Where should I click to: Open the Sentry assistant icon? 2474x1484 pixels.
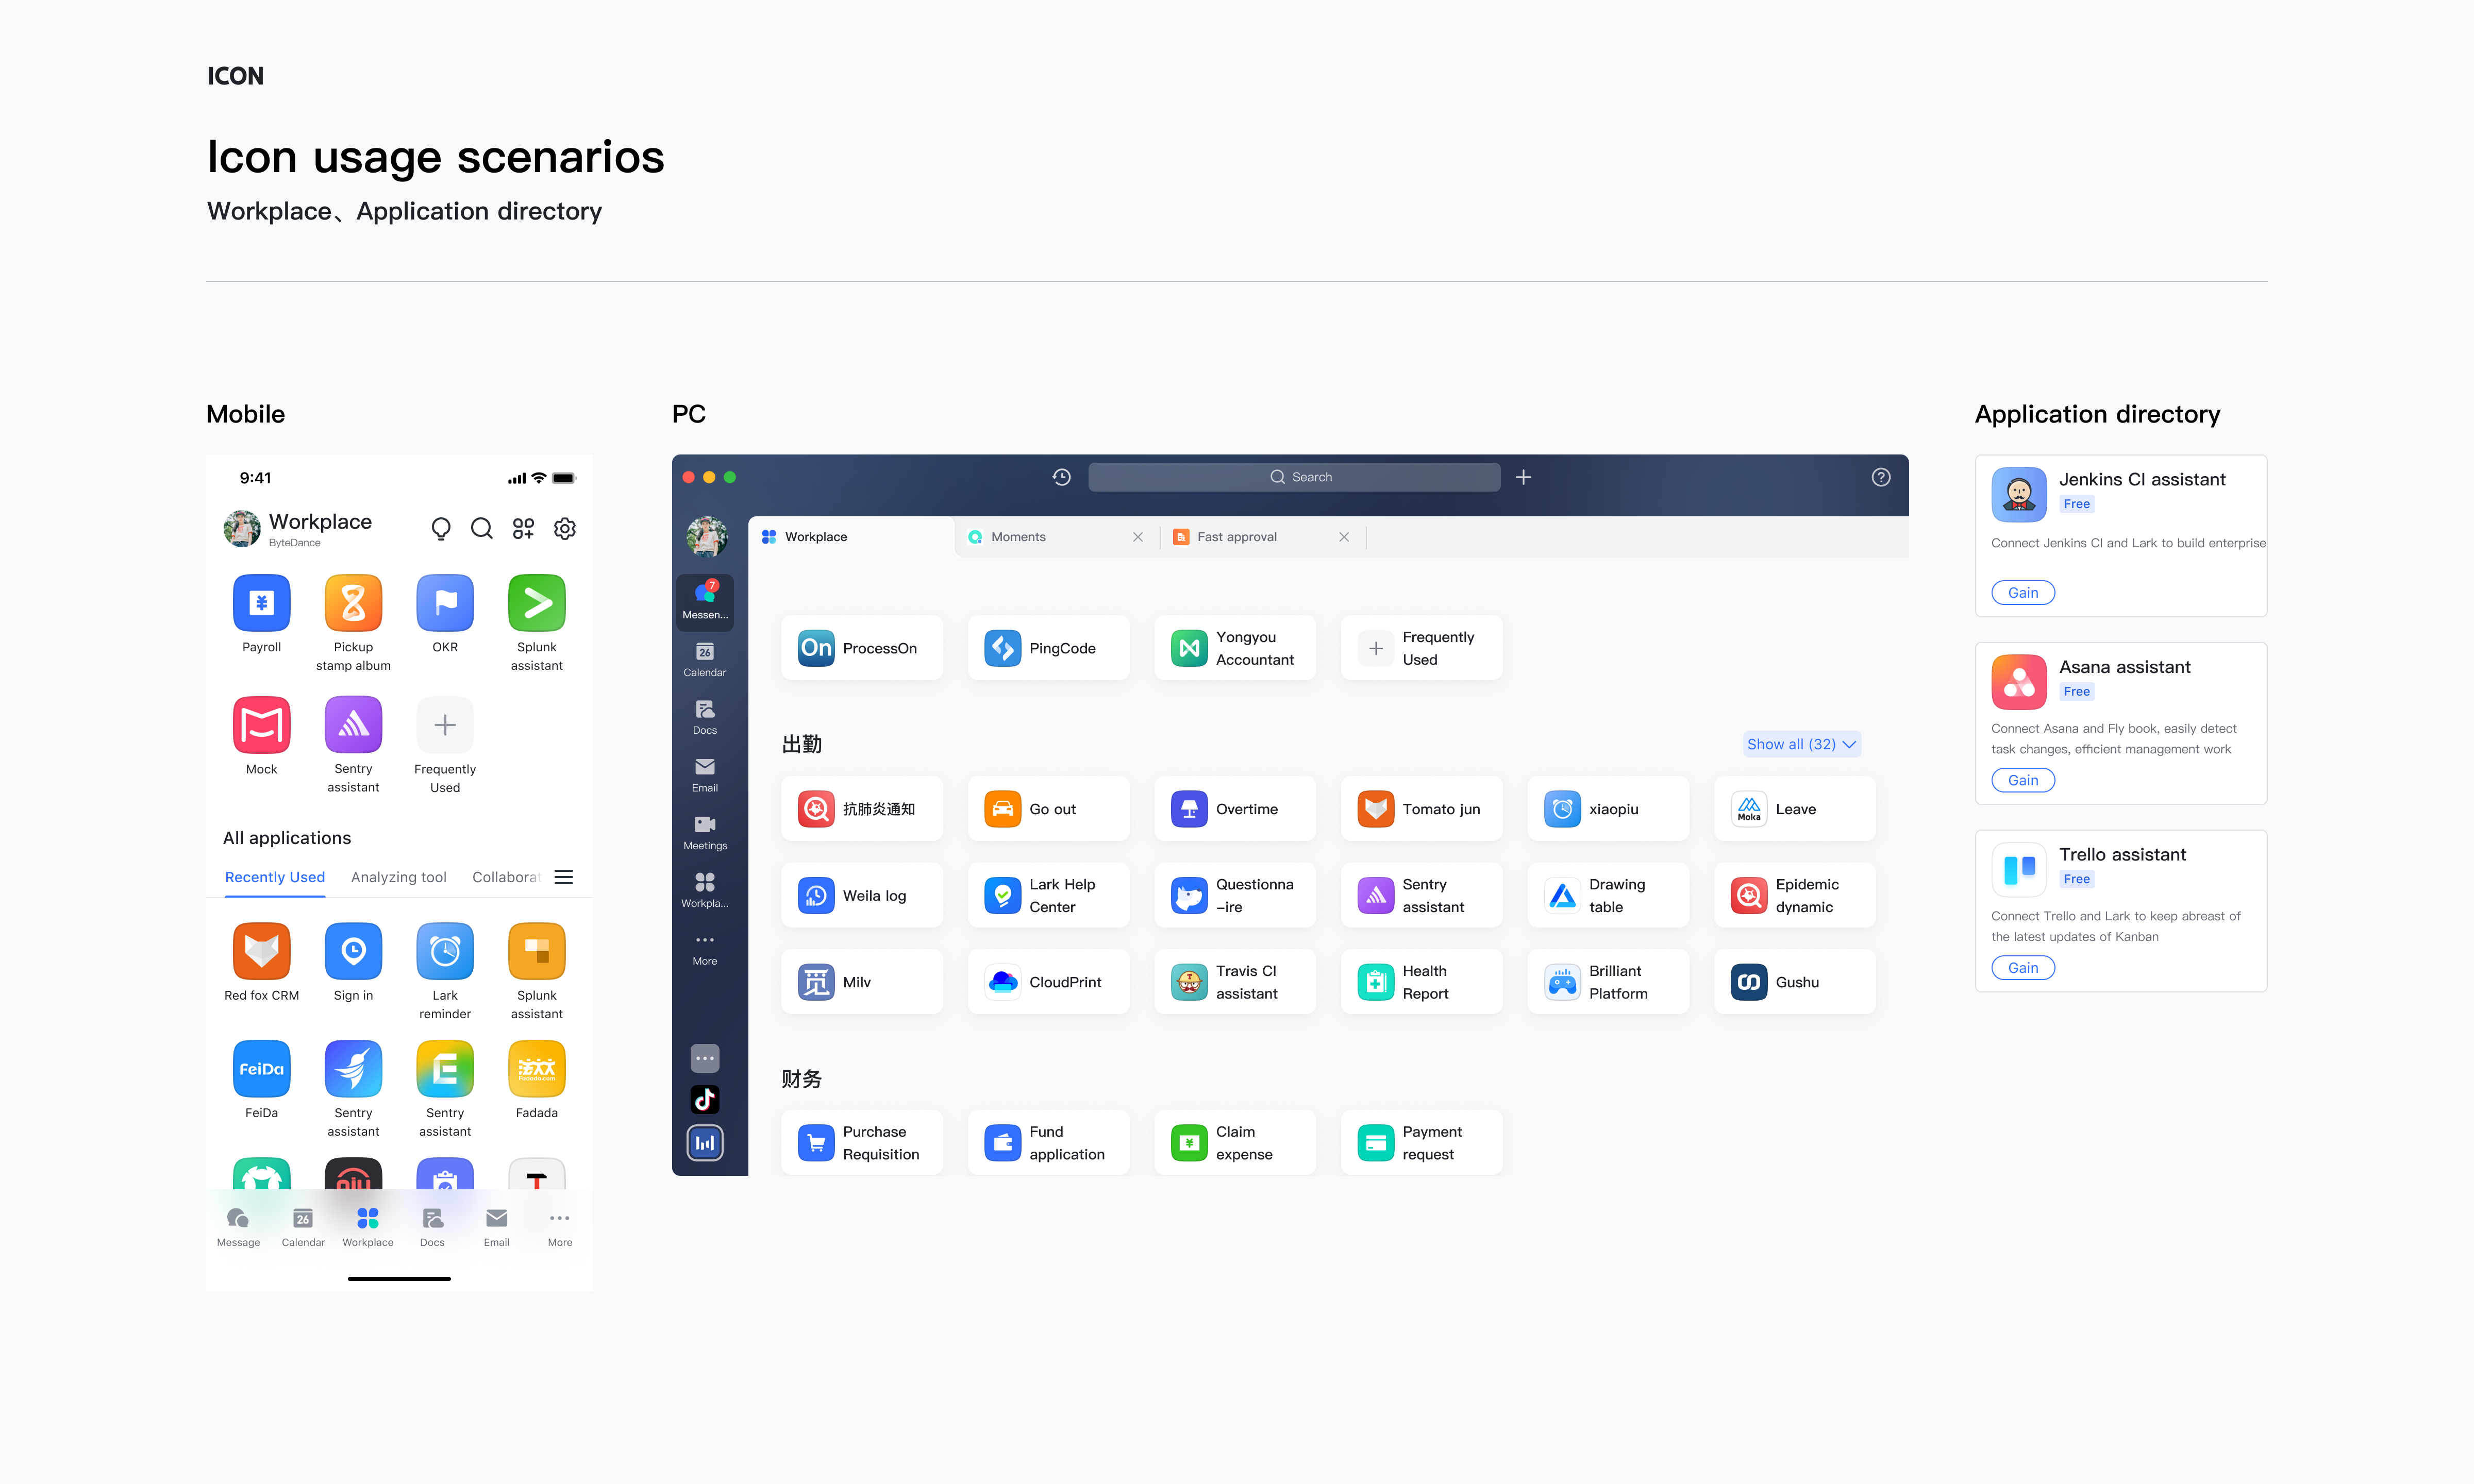tap(352, 724)
